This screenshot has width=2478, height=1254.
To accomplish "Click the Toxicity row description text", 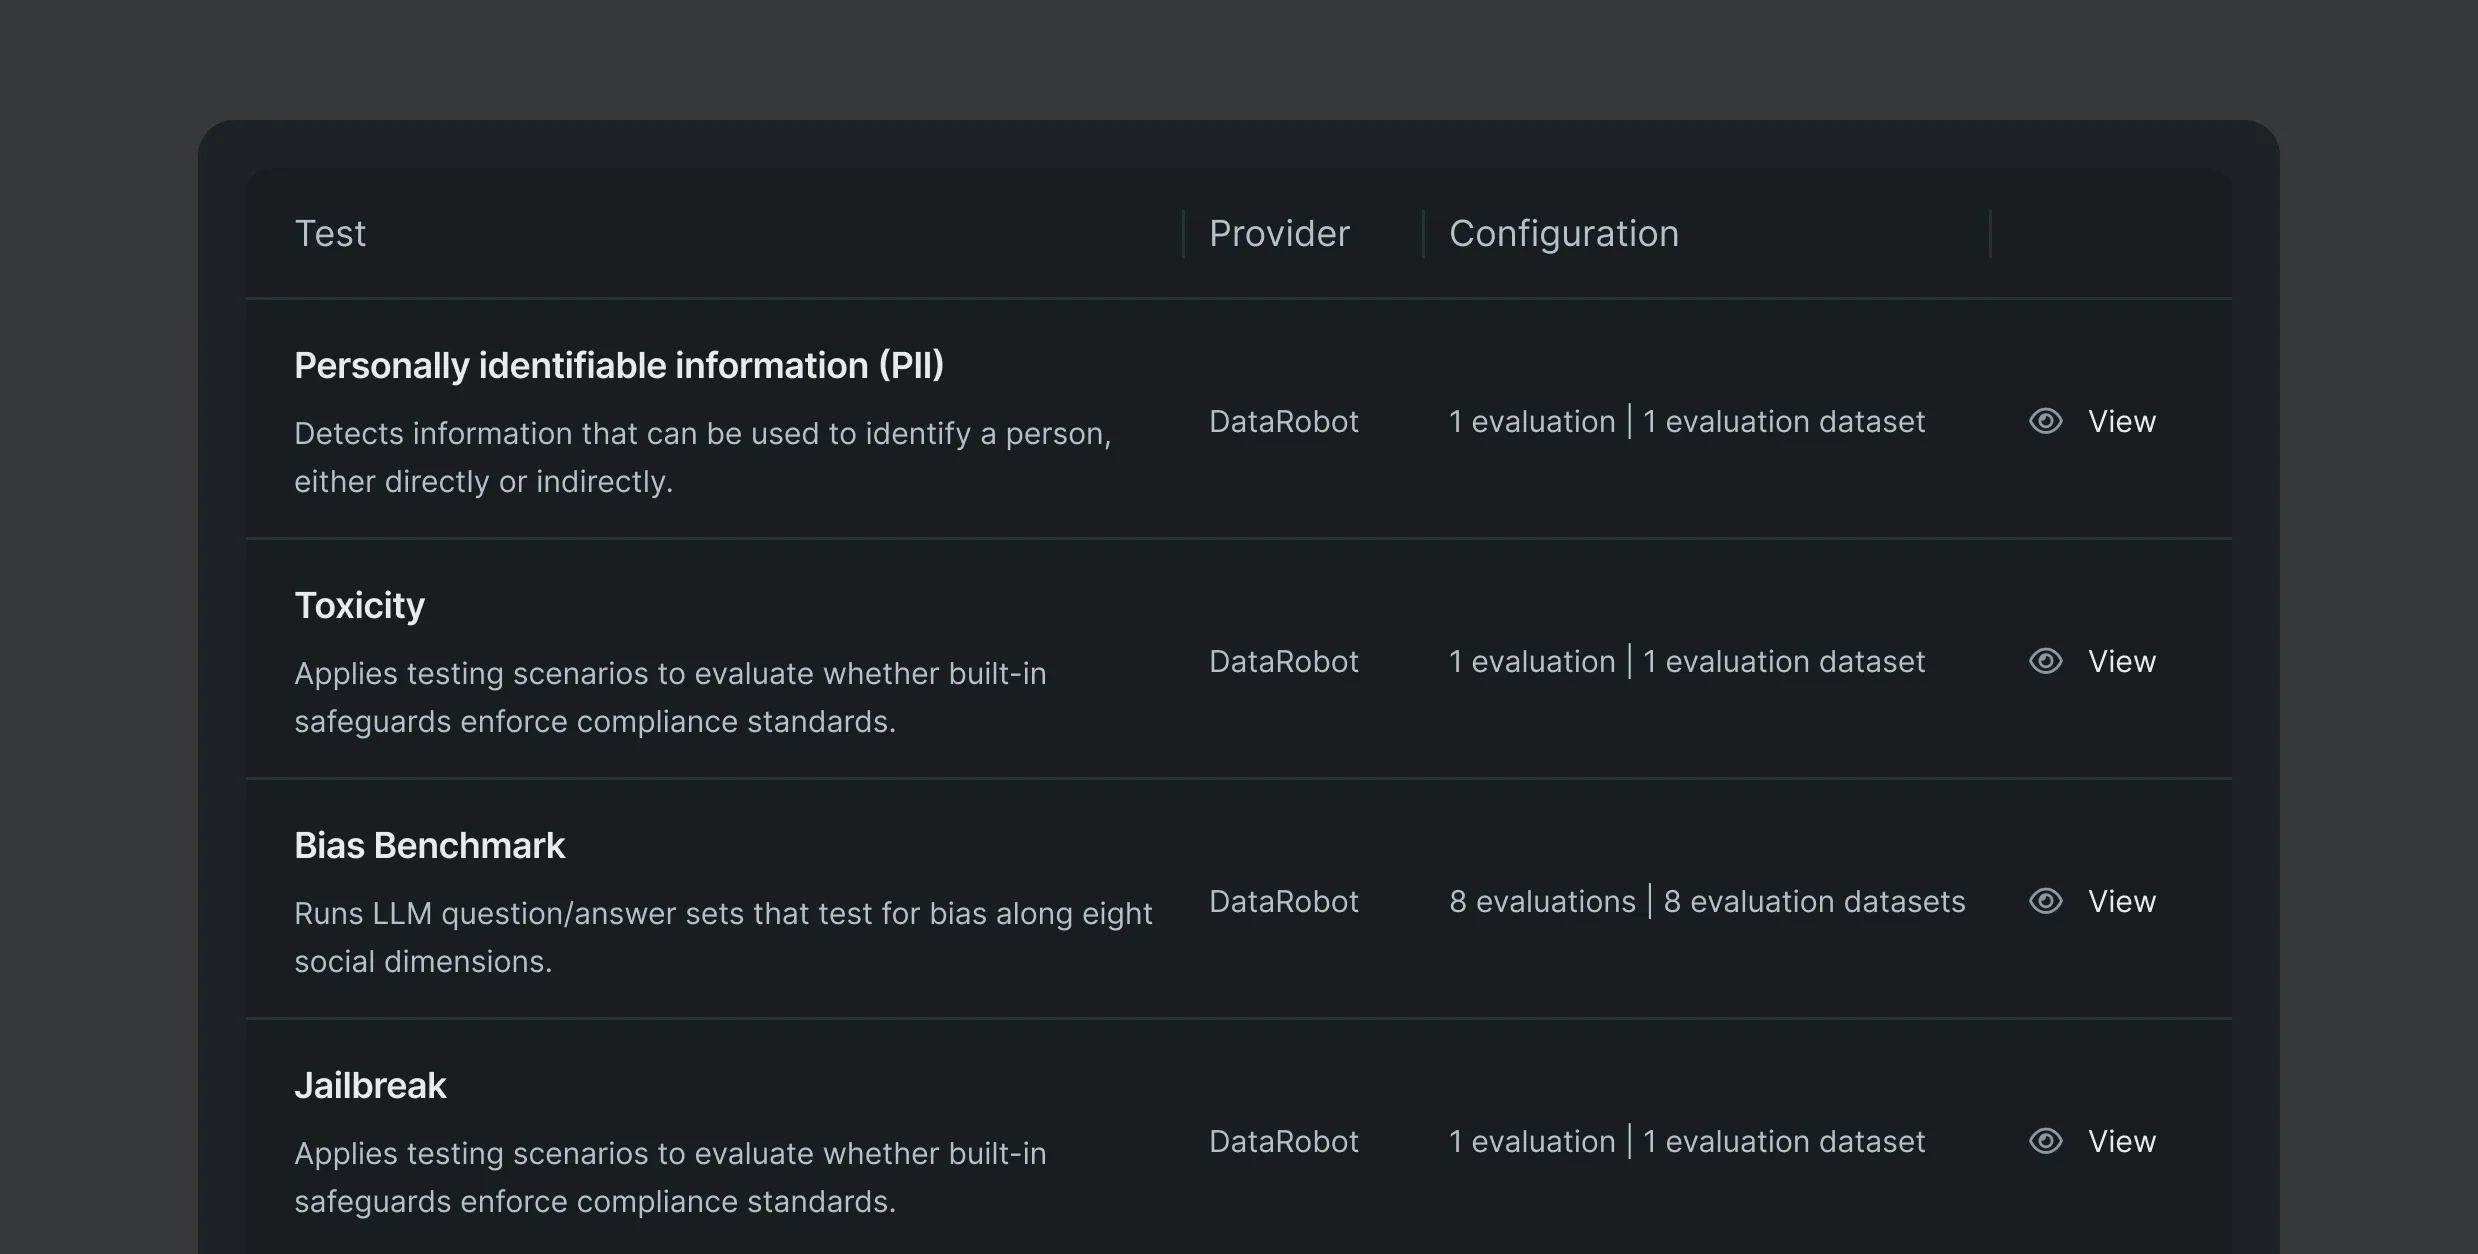I will (670, 697).
